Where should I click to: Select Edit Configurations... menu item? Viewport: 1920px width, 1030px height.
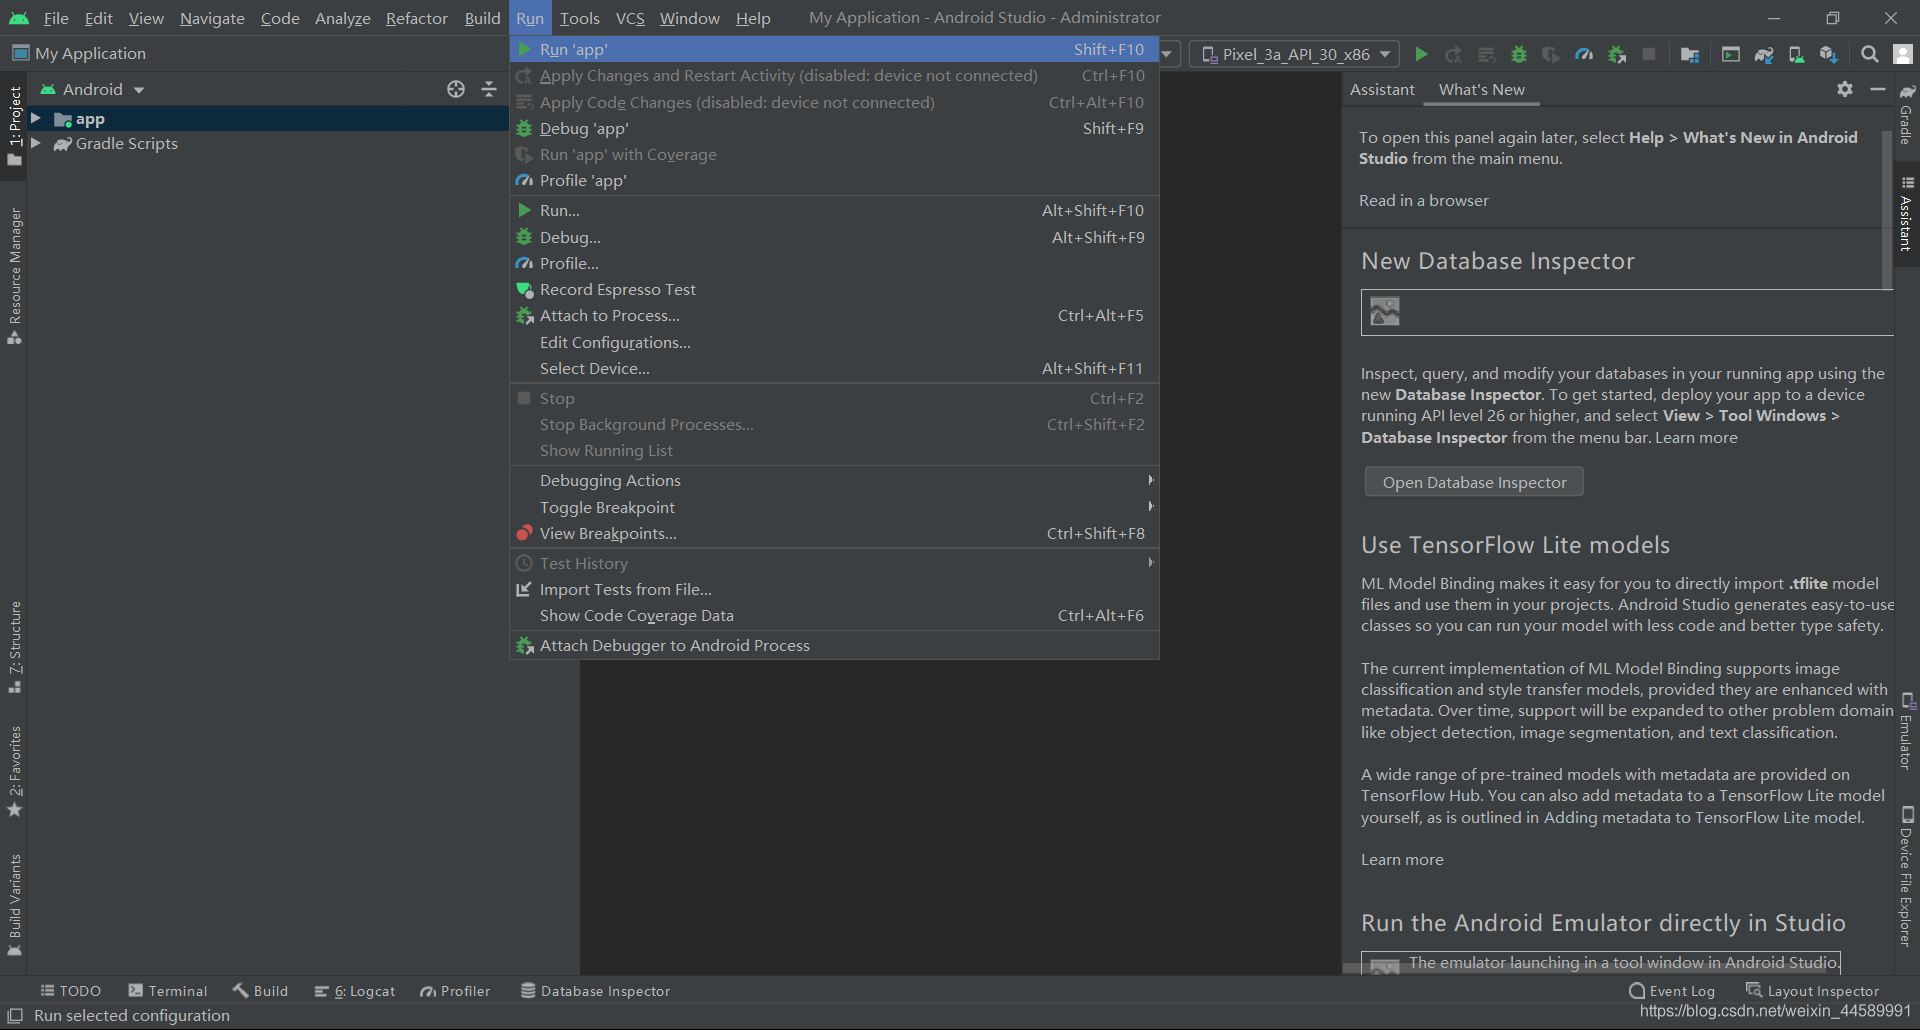coord(834,342)
